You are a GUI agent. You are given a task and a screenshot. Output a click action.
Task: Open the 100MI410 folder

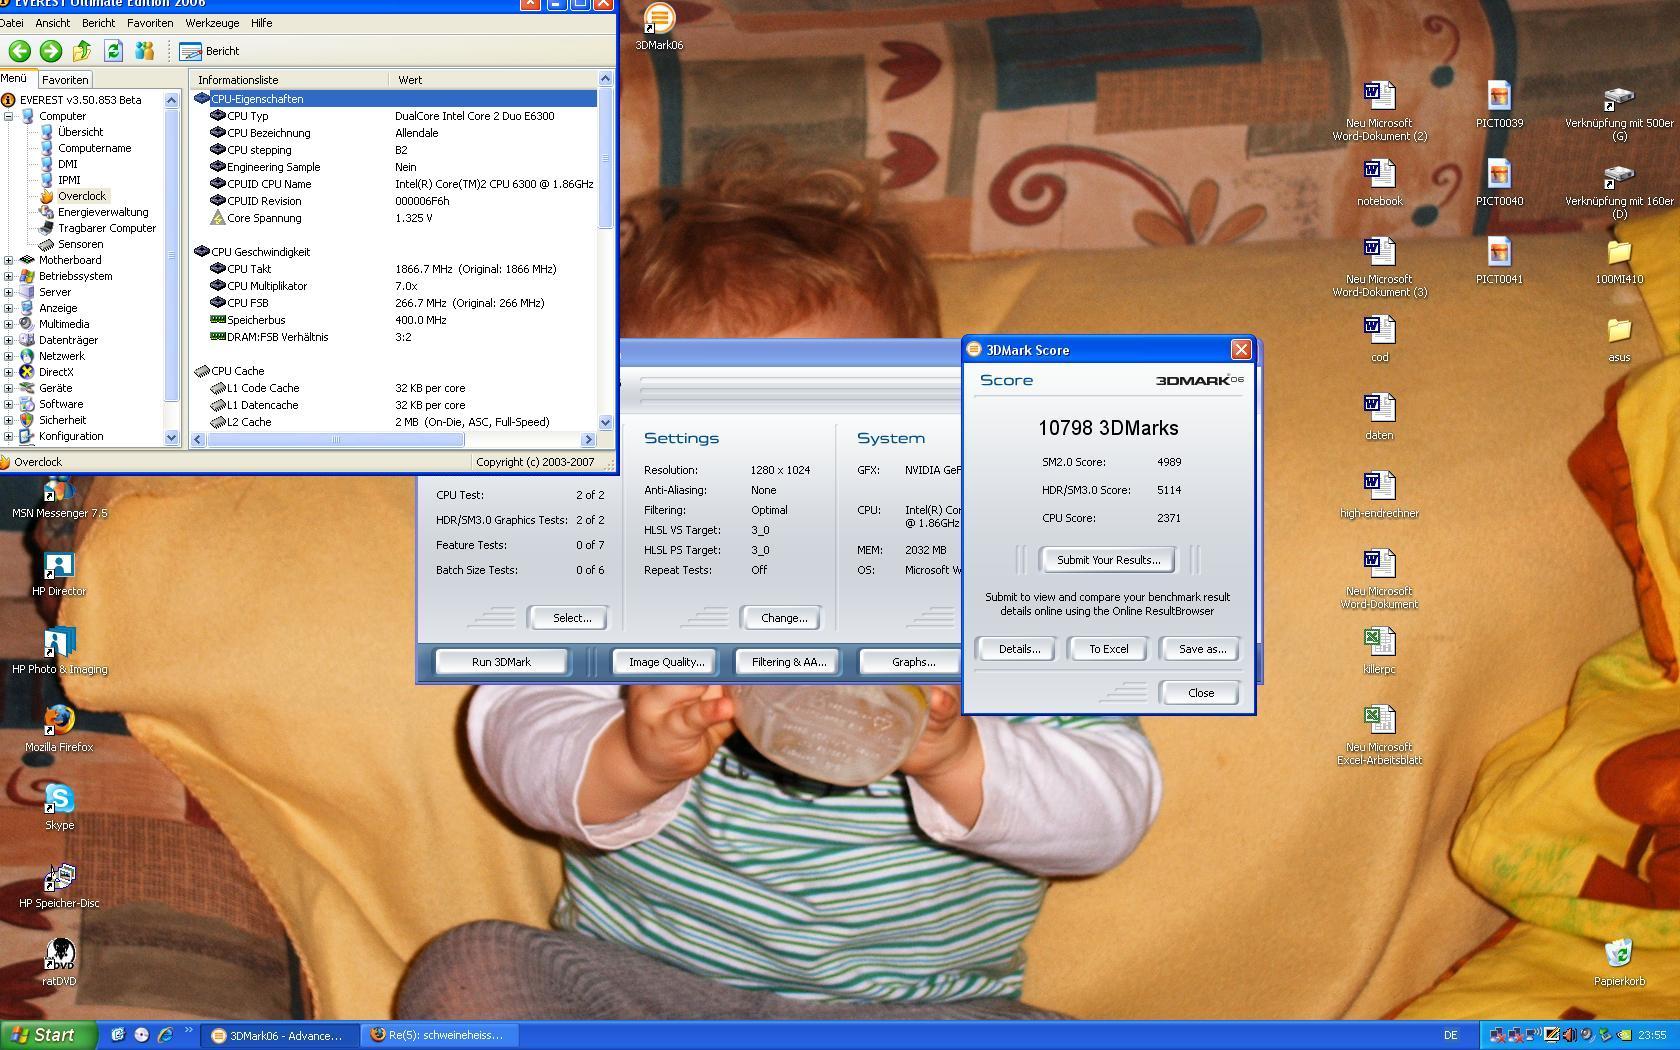coord(1619,260)
